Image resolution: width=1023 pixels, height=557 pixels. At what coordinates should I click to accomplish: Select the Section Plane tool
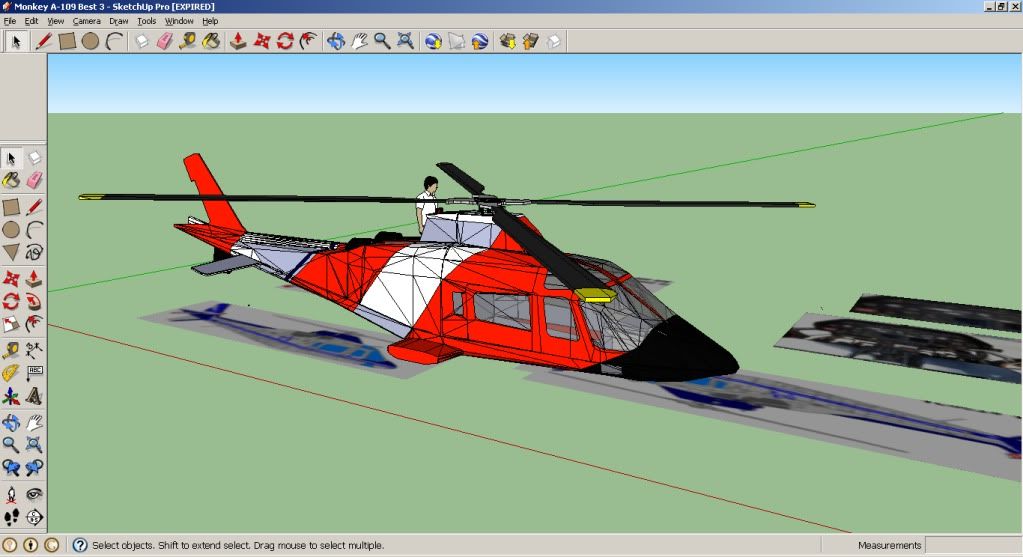34,517
